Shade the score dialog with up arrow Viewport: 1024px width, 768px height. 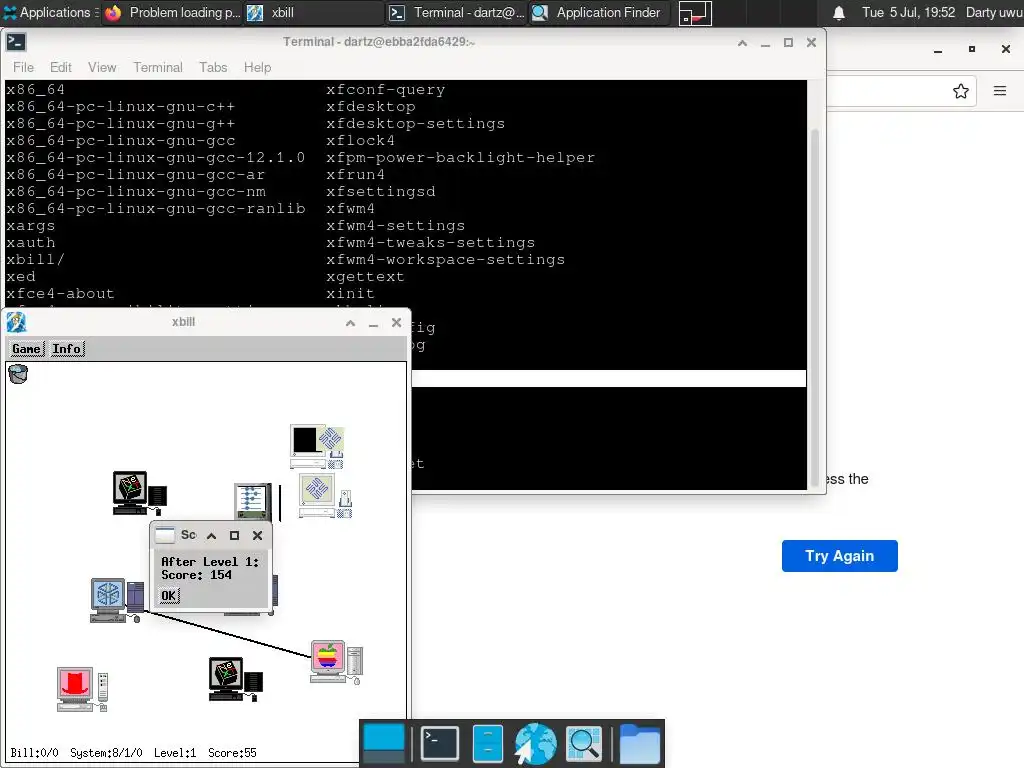coord(212,536)
